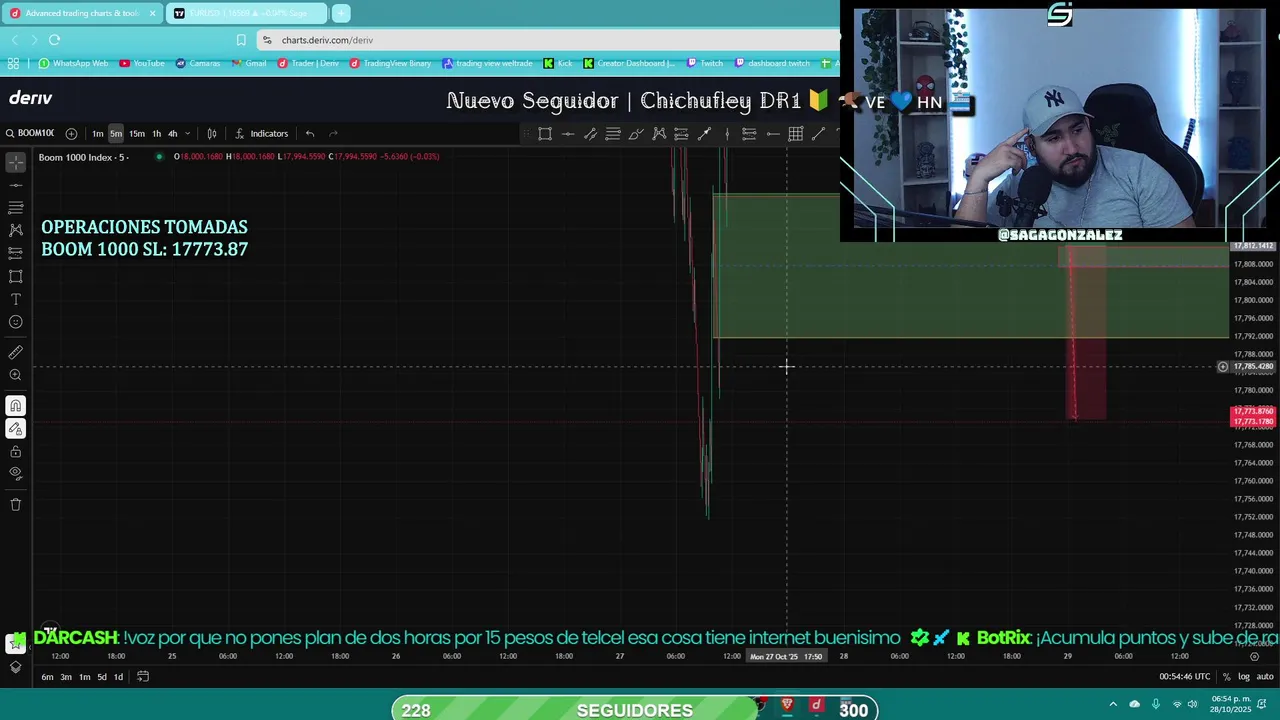Open the TradingView Binary bookmark
1280x720 pixels.
point(390,63)
